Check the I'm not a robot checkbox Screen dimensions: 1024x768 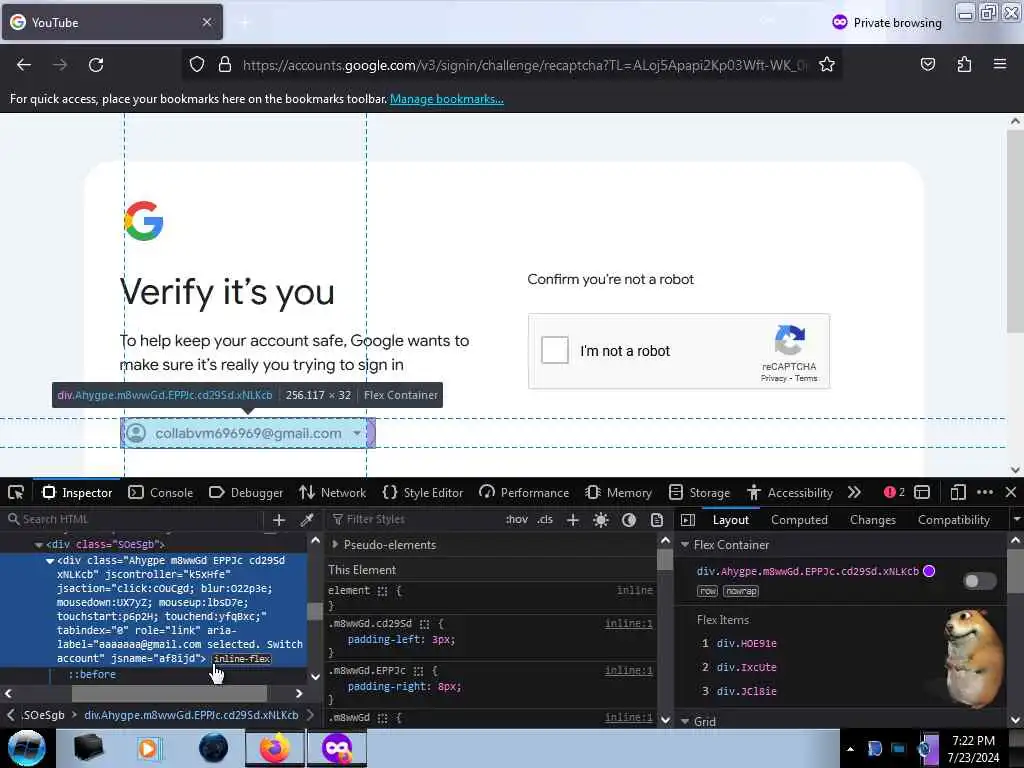555,350
